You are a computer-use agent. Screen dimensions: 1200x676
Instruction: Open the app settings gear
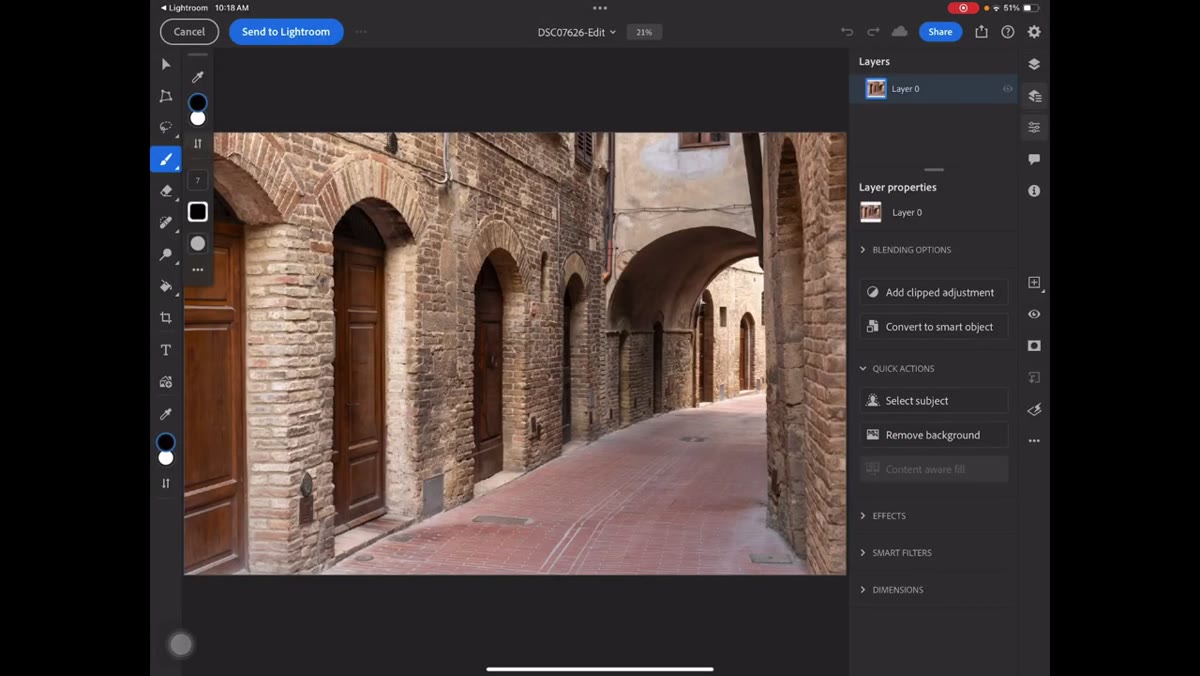1034,32
